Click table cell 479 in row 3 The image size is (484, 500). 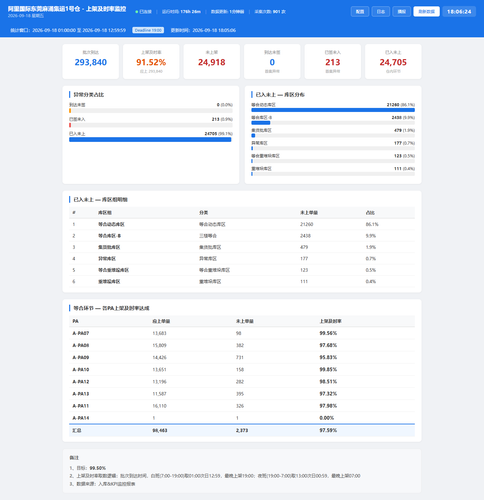[304, 247]
